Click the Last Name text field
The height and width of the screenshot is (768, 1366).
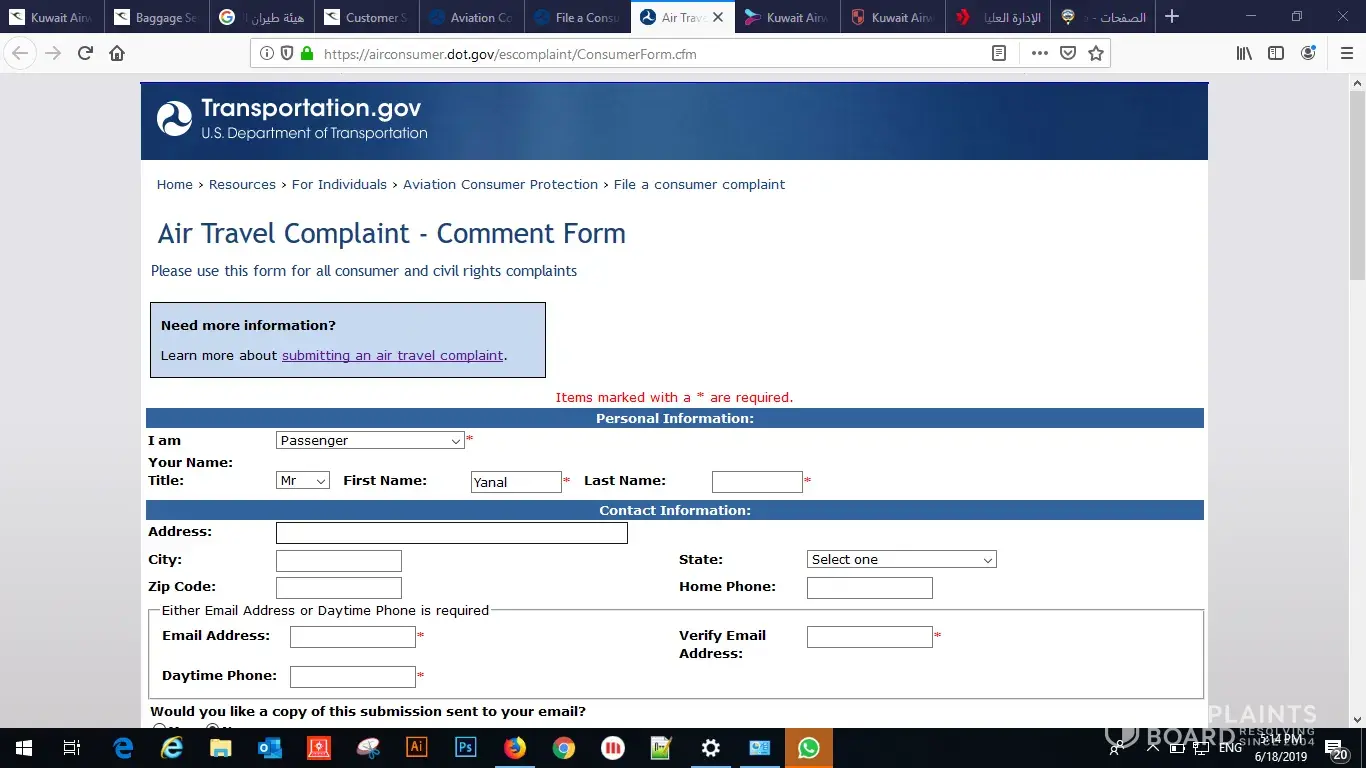point(757,482)
